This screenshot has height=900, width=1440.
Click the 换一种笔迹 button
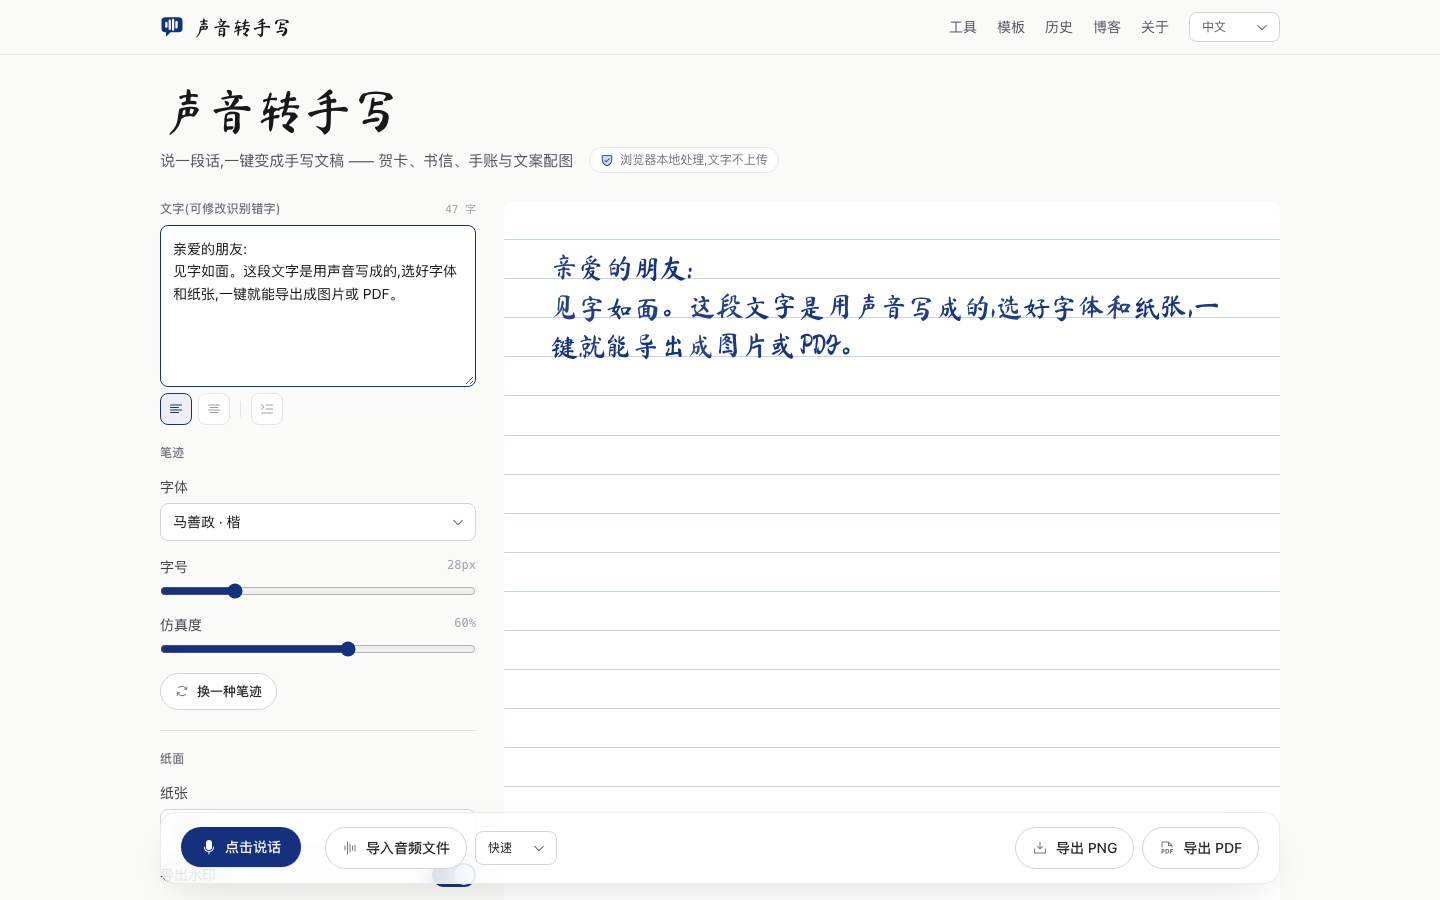click(x=218, y=691)
